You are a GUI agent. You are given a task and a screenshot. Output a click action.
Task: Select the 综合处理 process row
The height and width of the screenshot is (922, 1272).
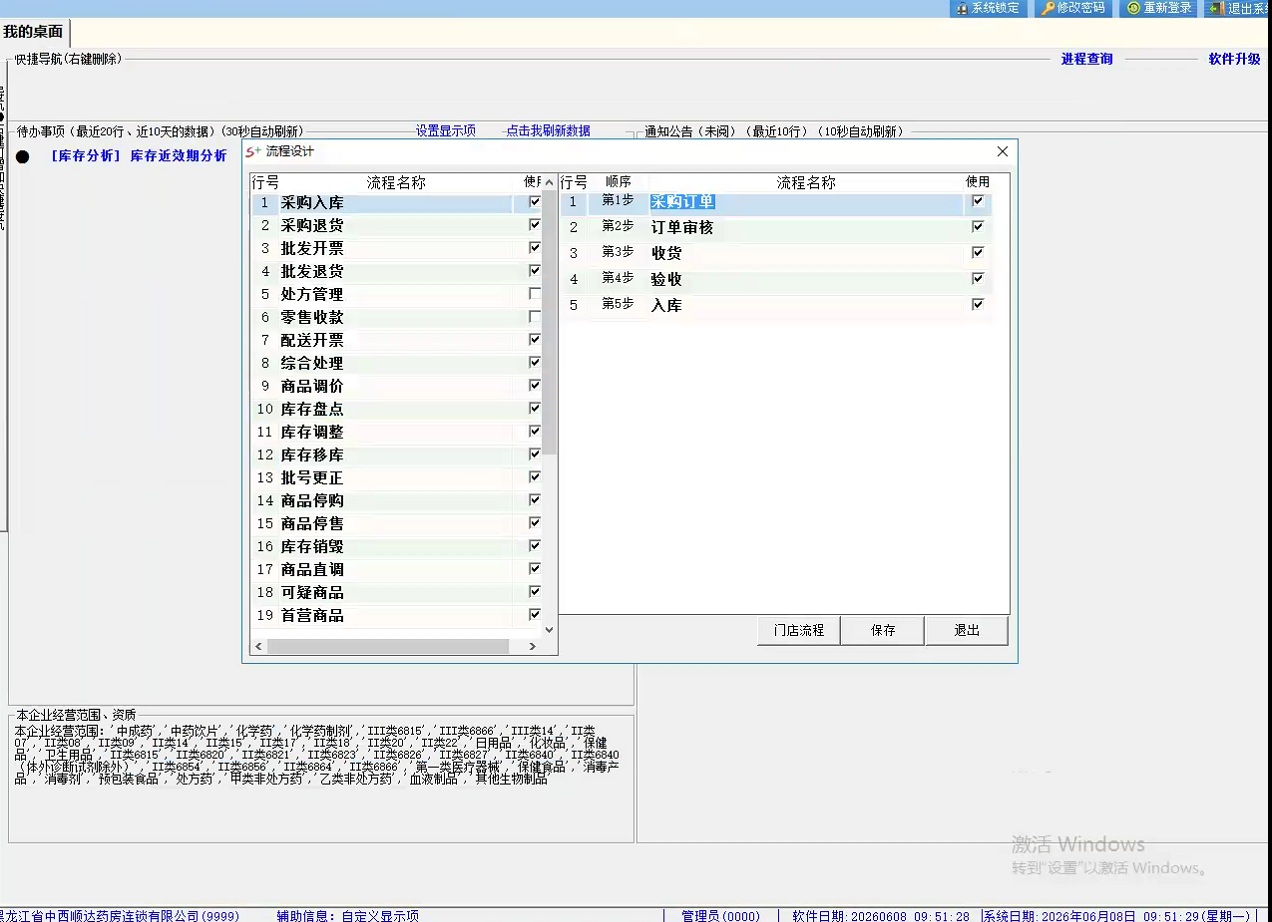tap(396, 363)
